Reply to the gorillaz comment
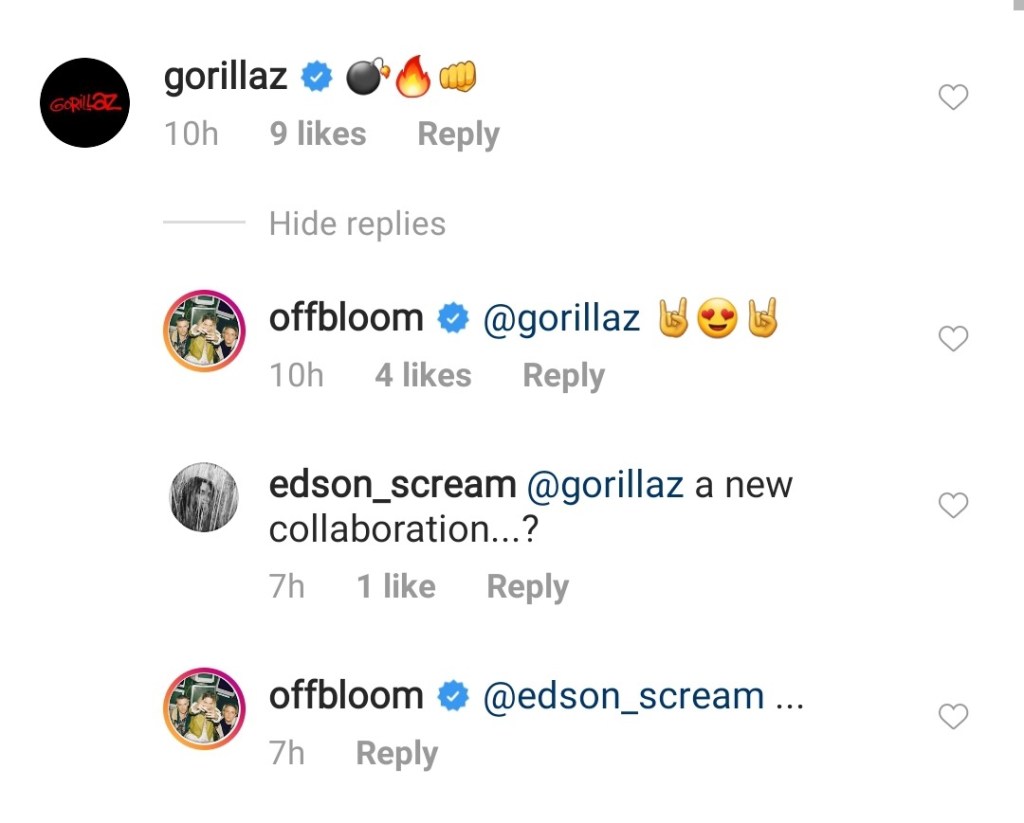1024x823 pixels. click(x=458, y=134)
